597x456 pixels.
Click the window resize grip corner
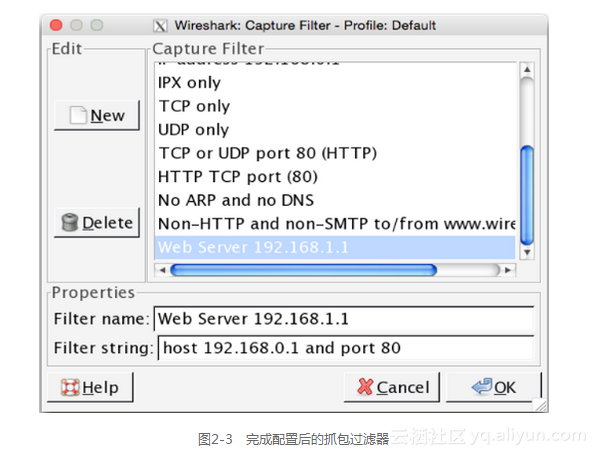(540, 405)
